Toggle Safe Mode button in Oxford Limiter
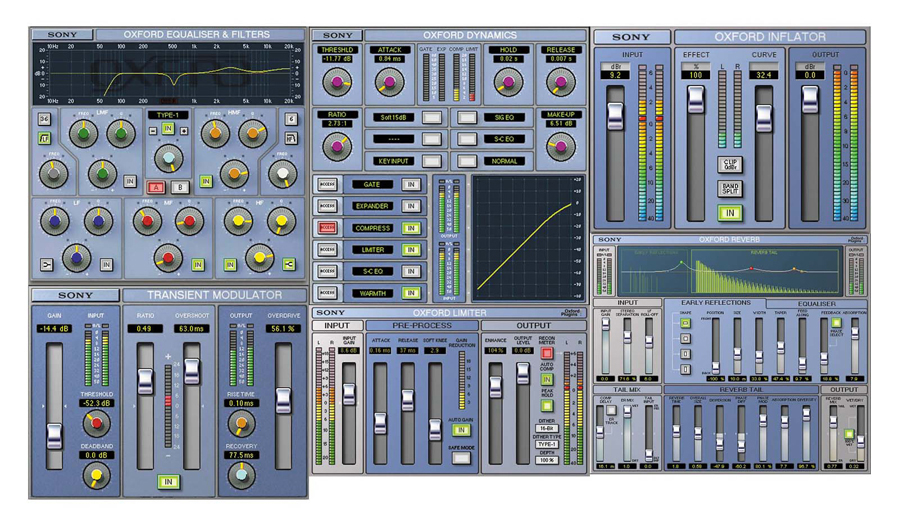 click(461, 458)
